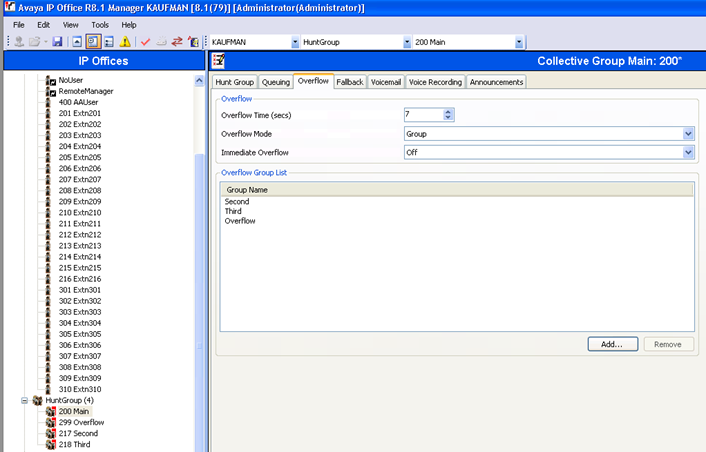Click the icon beside 200 Main
The height and width of the screenshot is (452, 706).
pyautogui.click(x=50, y=411)
